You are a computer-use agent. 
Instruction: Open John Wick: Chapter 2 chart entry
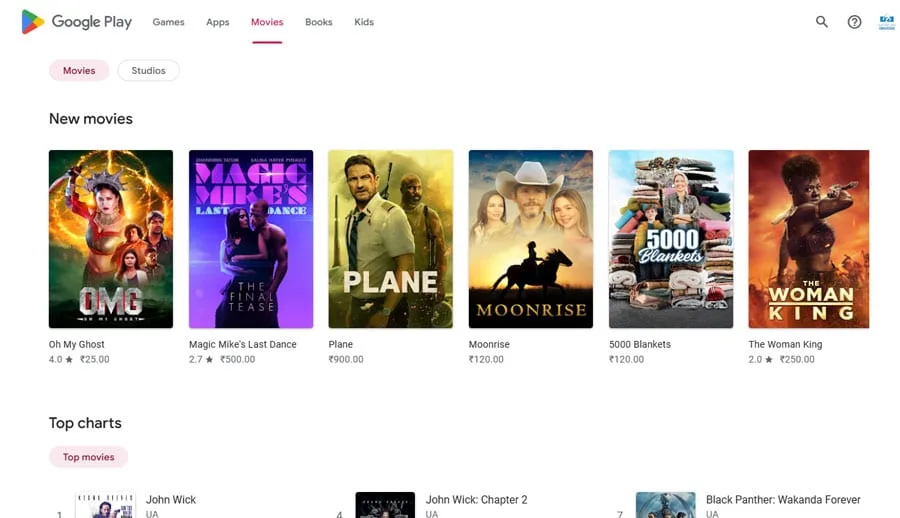pyautogui.click(x=476, y=500)
